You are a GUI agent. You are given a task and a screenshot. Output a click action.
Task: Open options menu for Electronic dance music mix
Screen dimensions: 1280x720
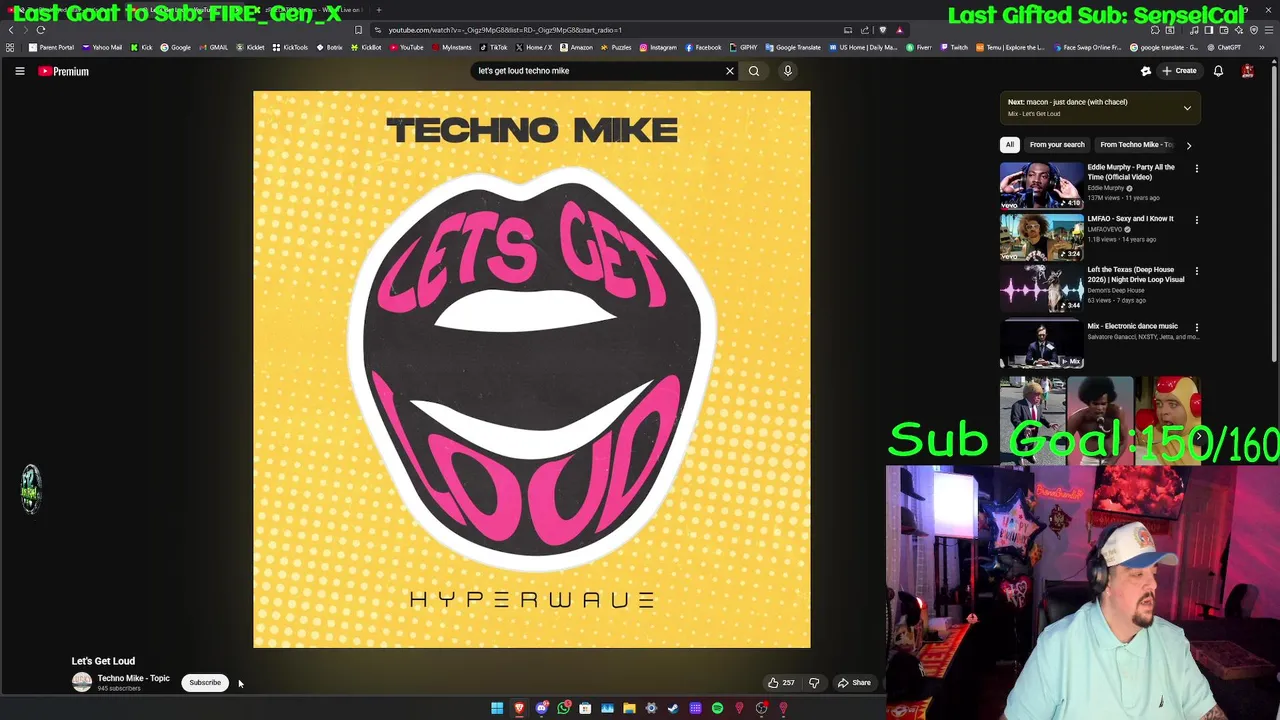pyautogui.click(x=1196, y=327)
